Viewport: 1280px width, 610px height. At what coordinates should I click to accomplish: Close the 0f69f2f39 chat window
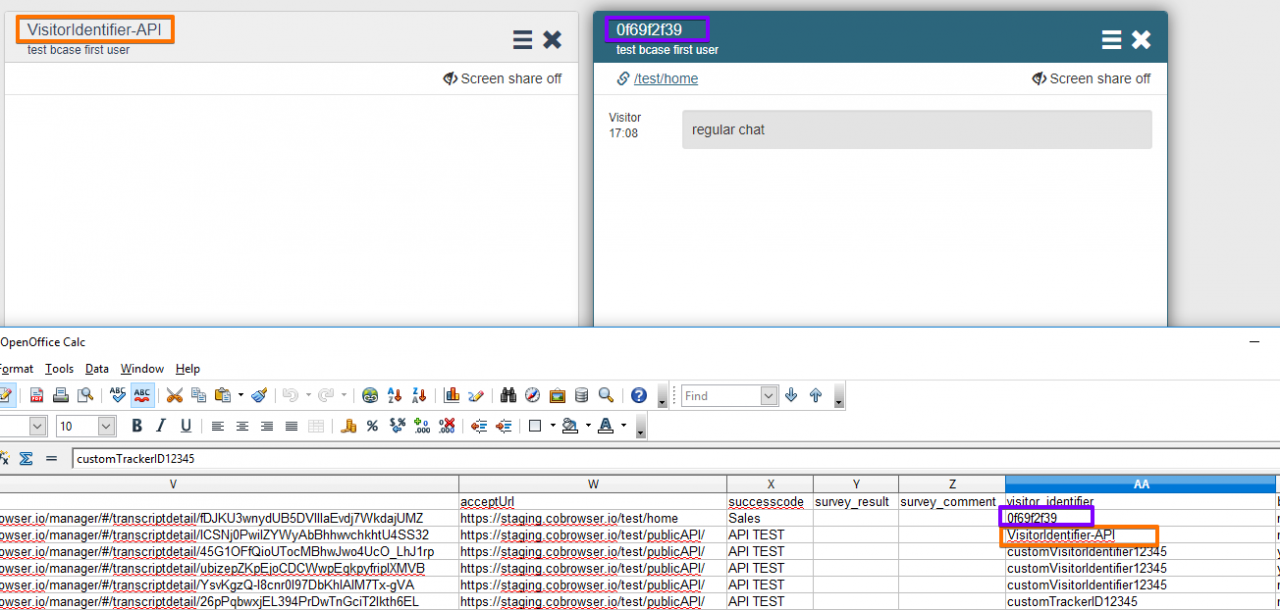click(x=1141, y=40)
